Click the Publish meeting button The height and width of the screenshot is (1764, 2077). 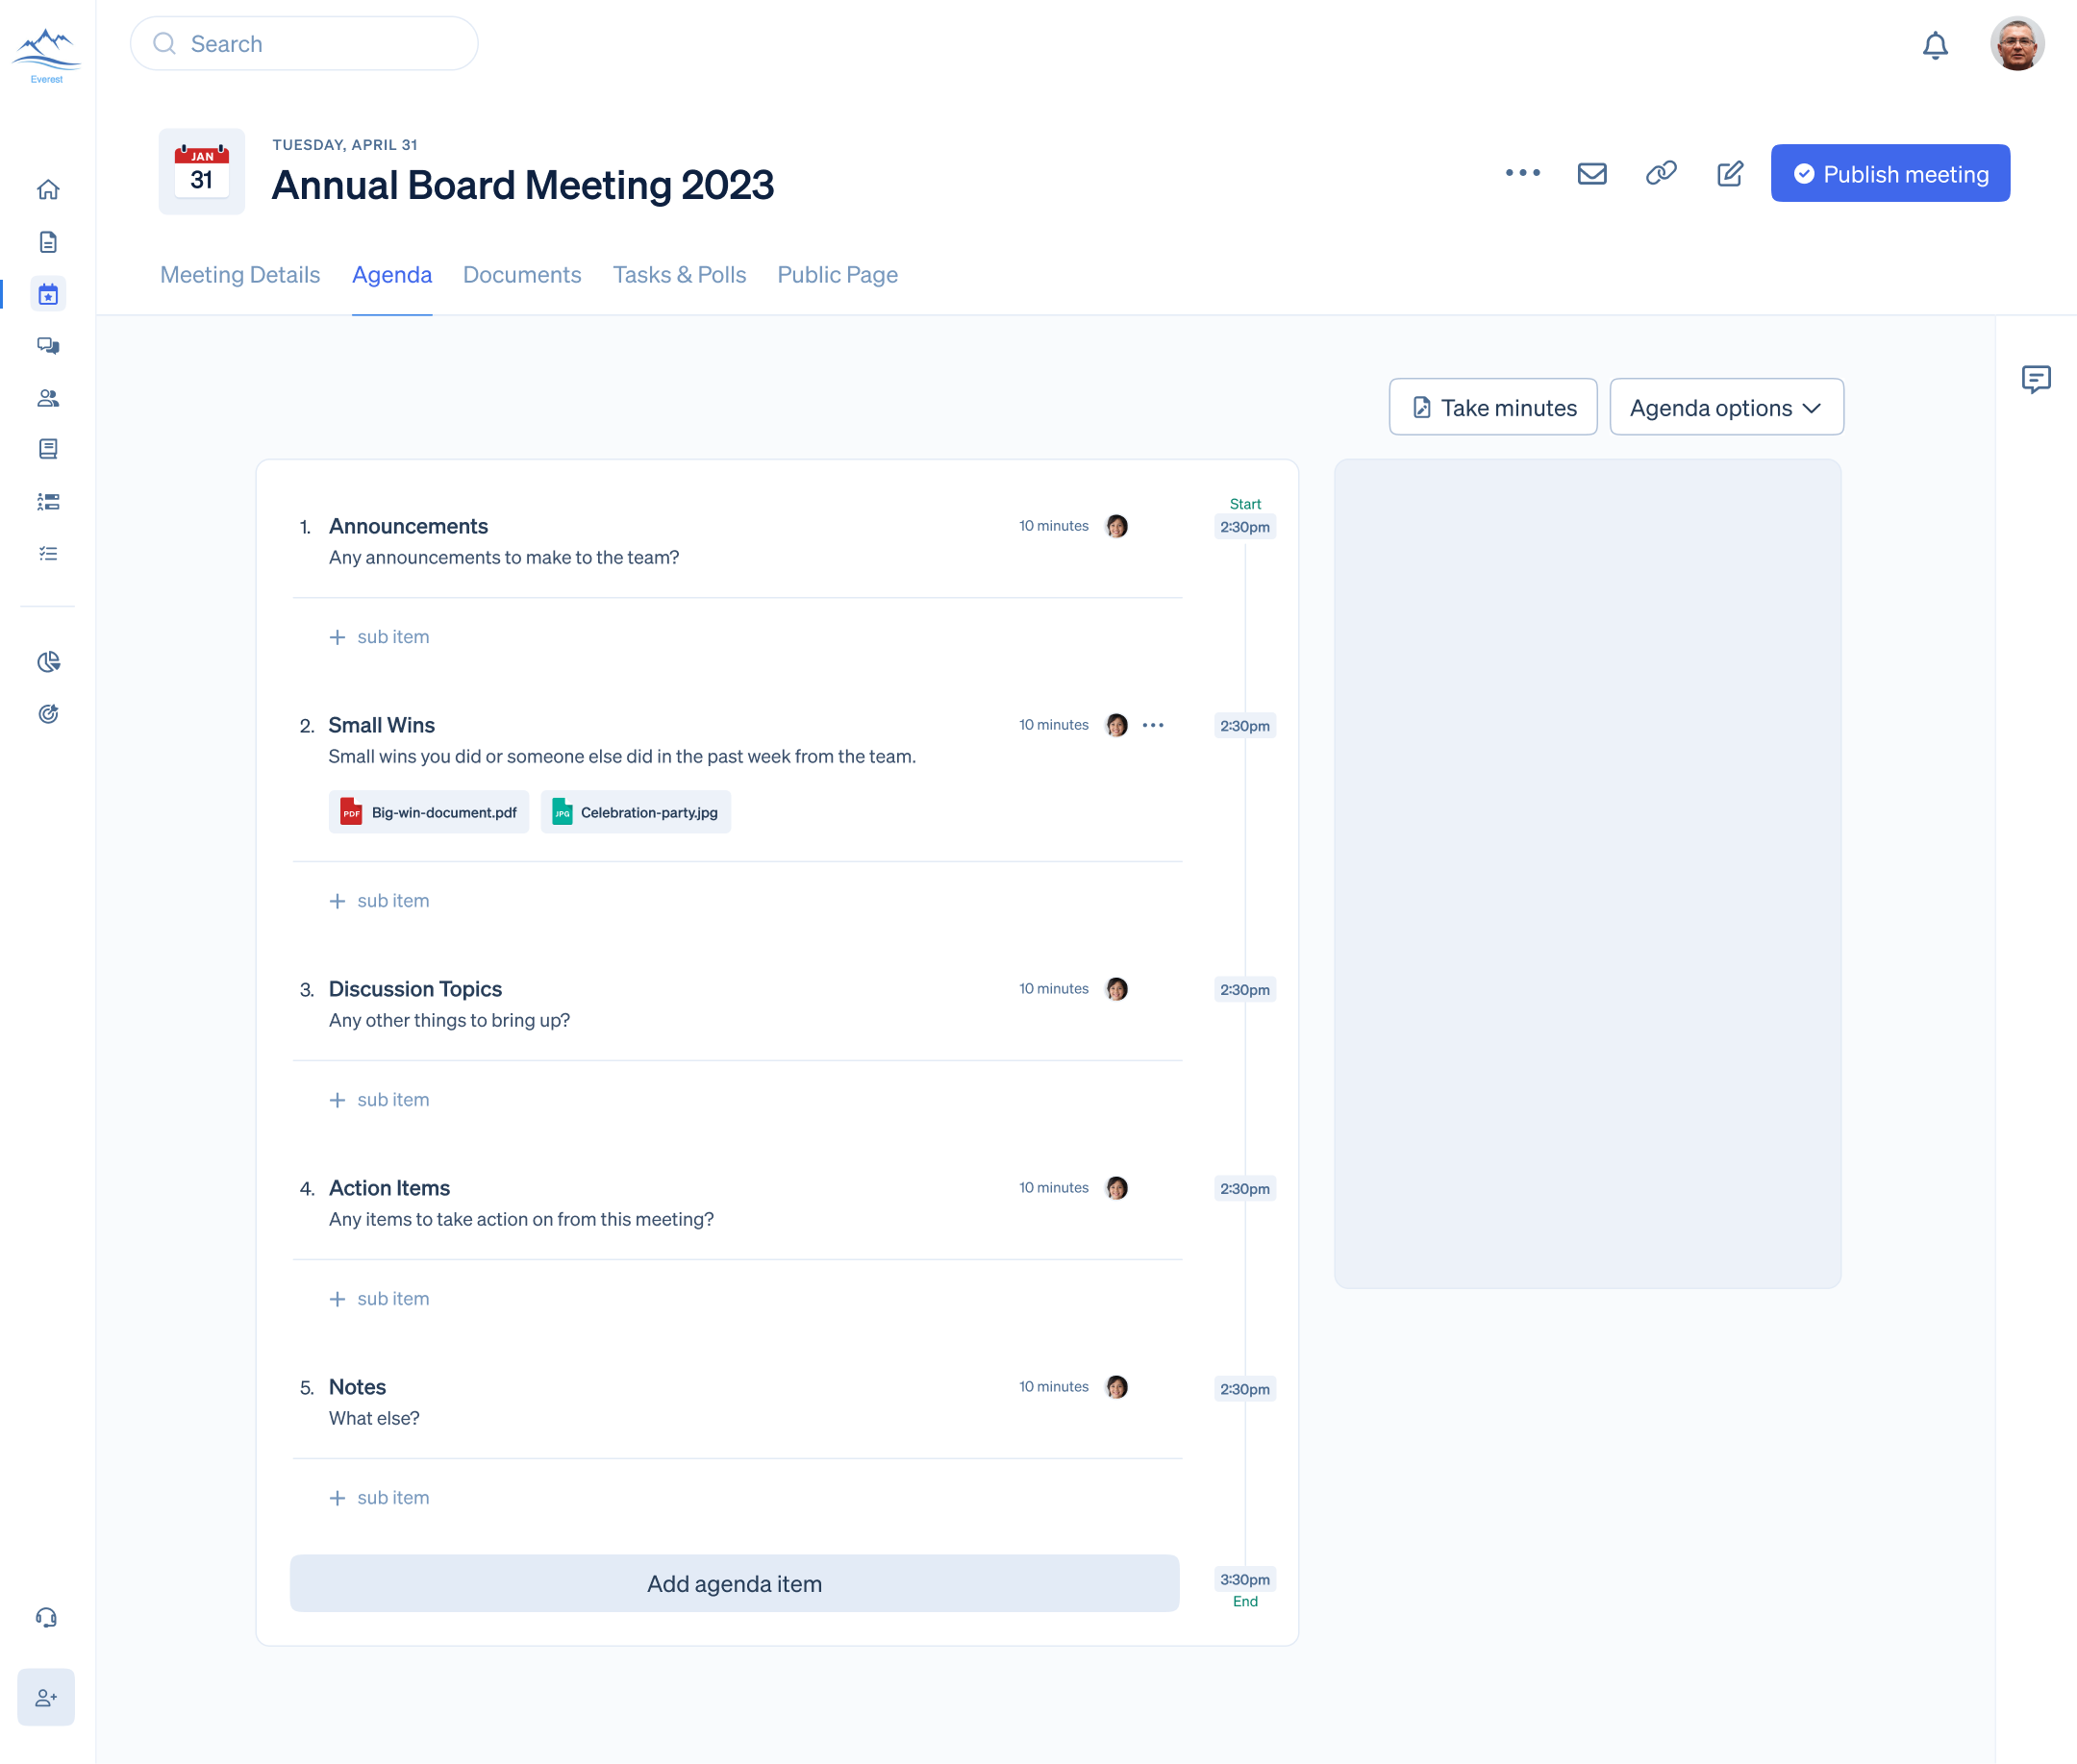1891,171
